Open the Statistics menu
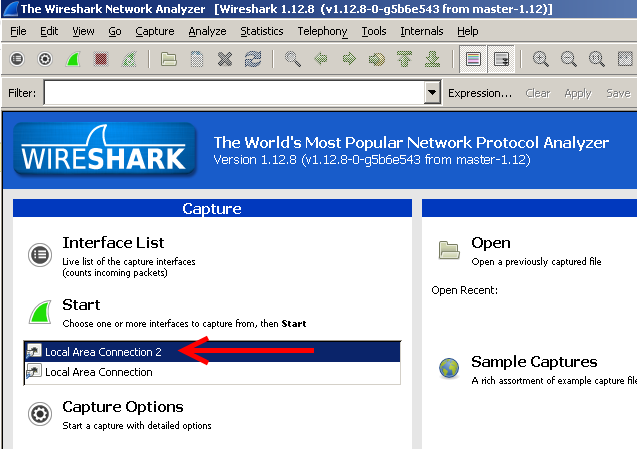Screen dimensions: 637x449 [x=262, y=31]
